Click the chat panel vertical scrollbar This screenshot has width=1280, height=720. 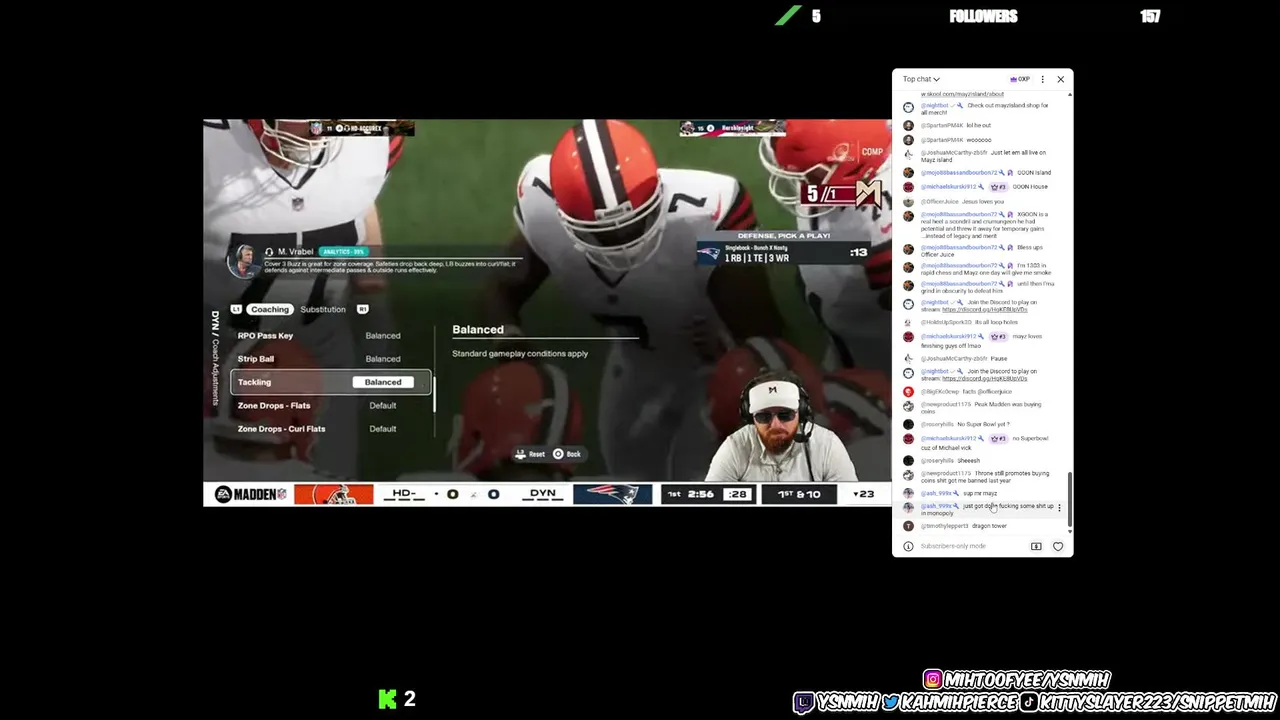[1070, 499]
